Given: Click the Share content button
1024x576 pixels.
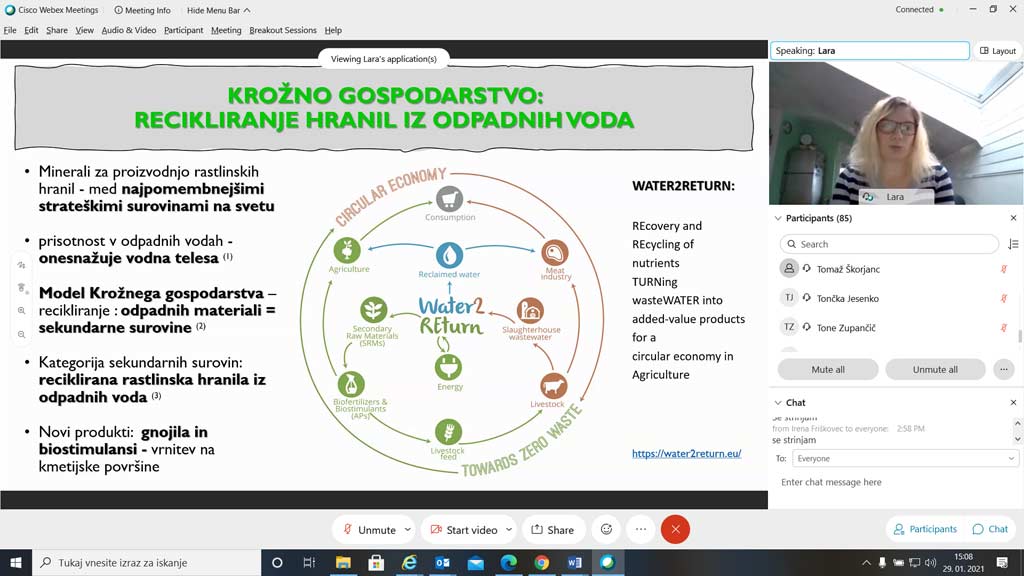Looking at the screenshot, I should 552,530.
